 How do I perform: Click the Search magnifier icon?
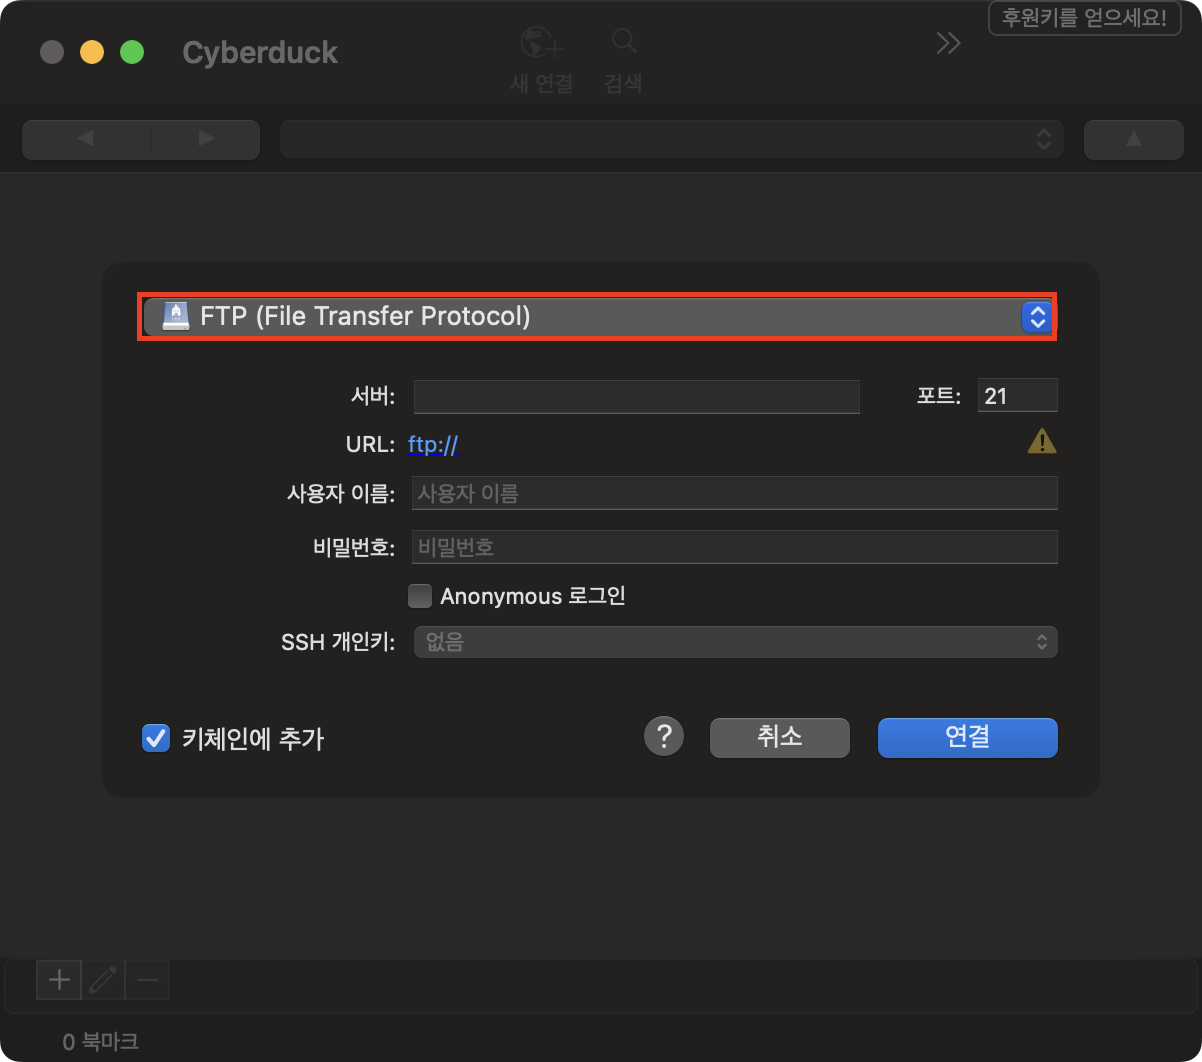click(623, 42)
